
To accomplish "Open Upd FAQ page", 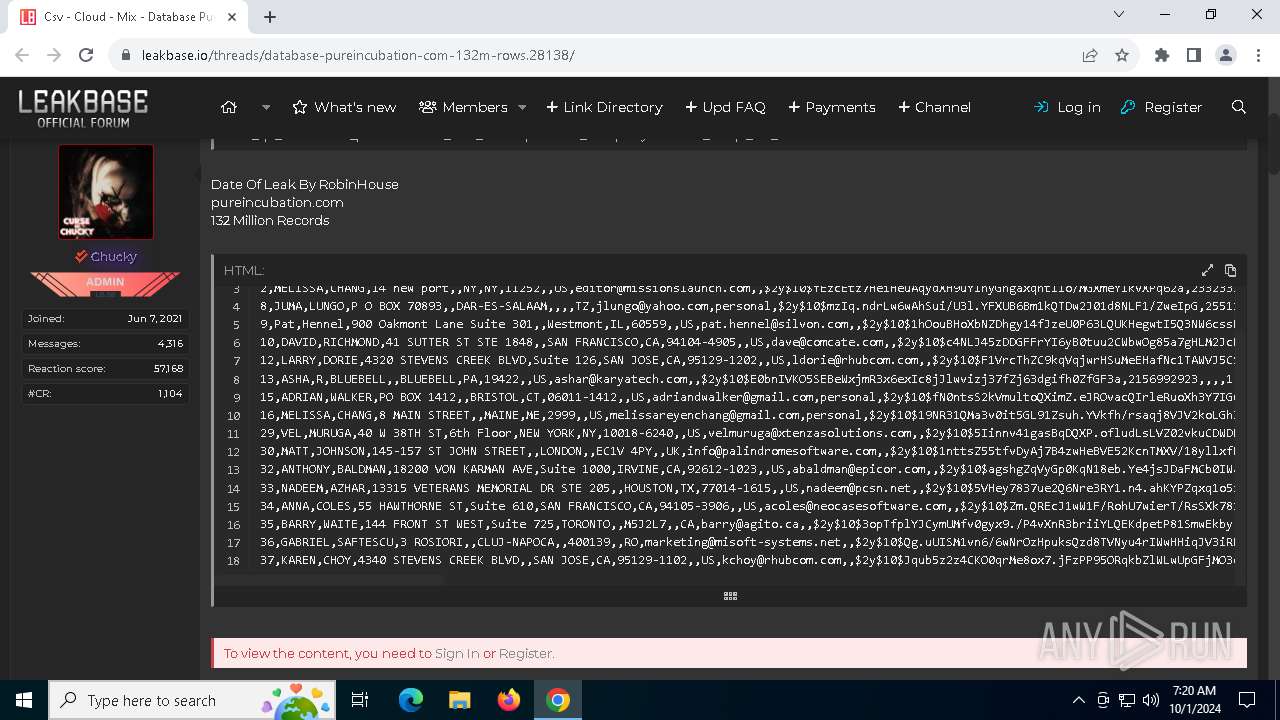I will (725, 107).
